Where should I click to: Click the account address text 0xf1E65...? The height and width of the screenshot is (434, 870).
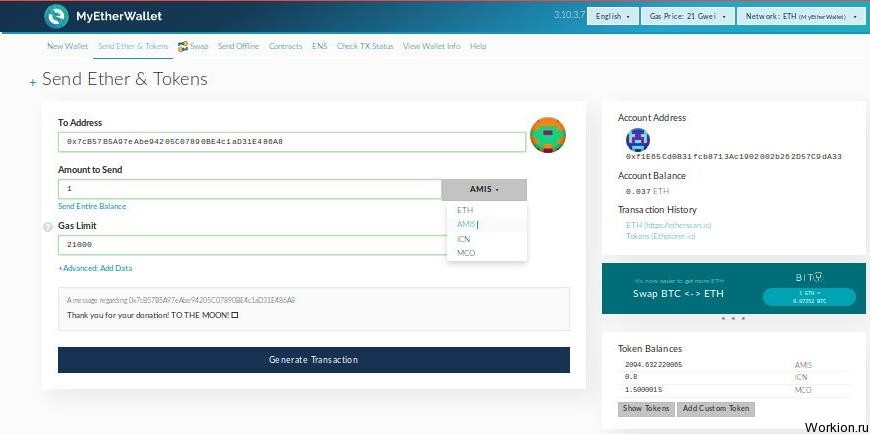pyautogui.click(x=734, y=157)
